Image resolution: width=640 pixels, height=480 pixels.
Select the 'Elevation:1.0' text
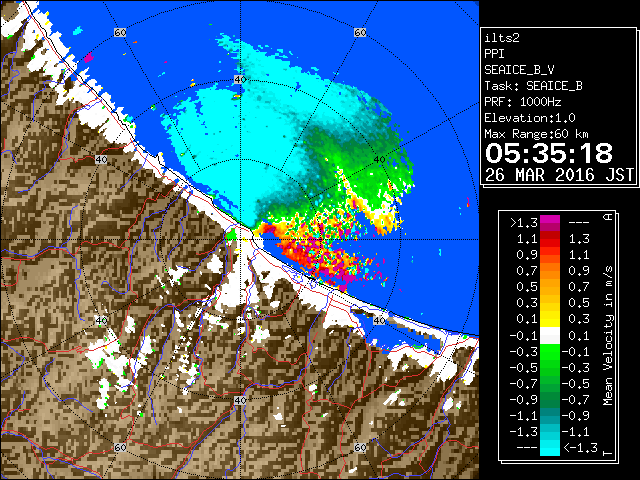(530, 118)
